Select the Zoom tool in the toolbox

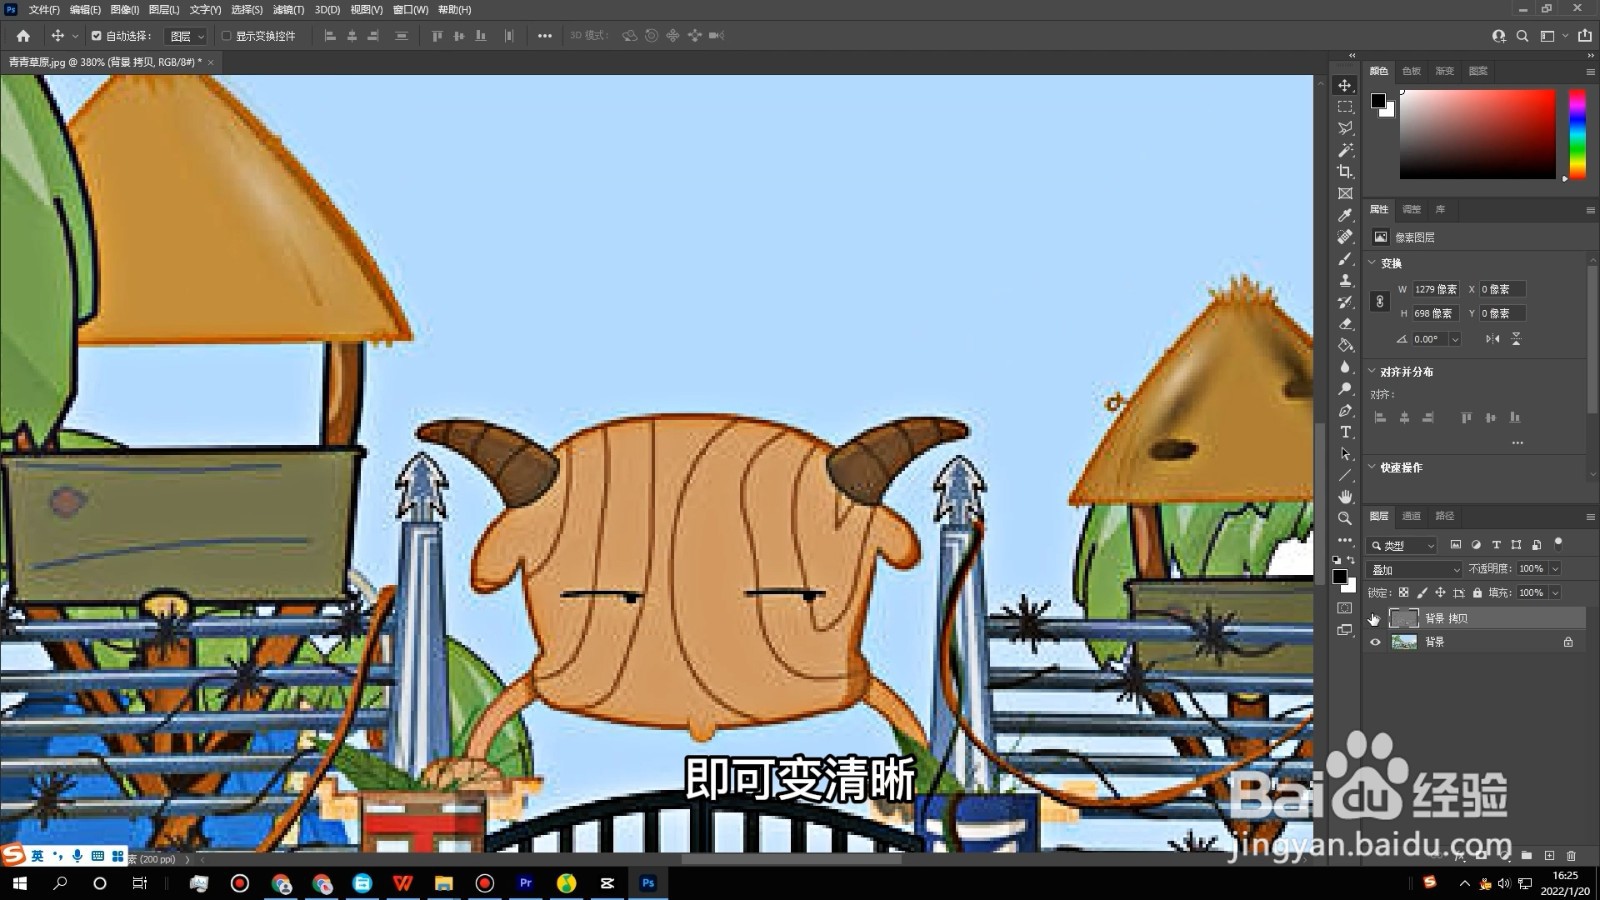(x=1345, y=519)
